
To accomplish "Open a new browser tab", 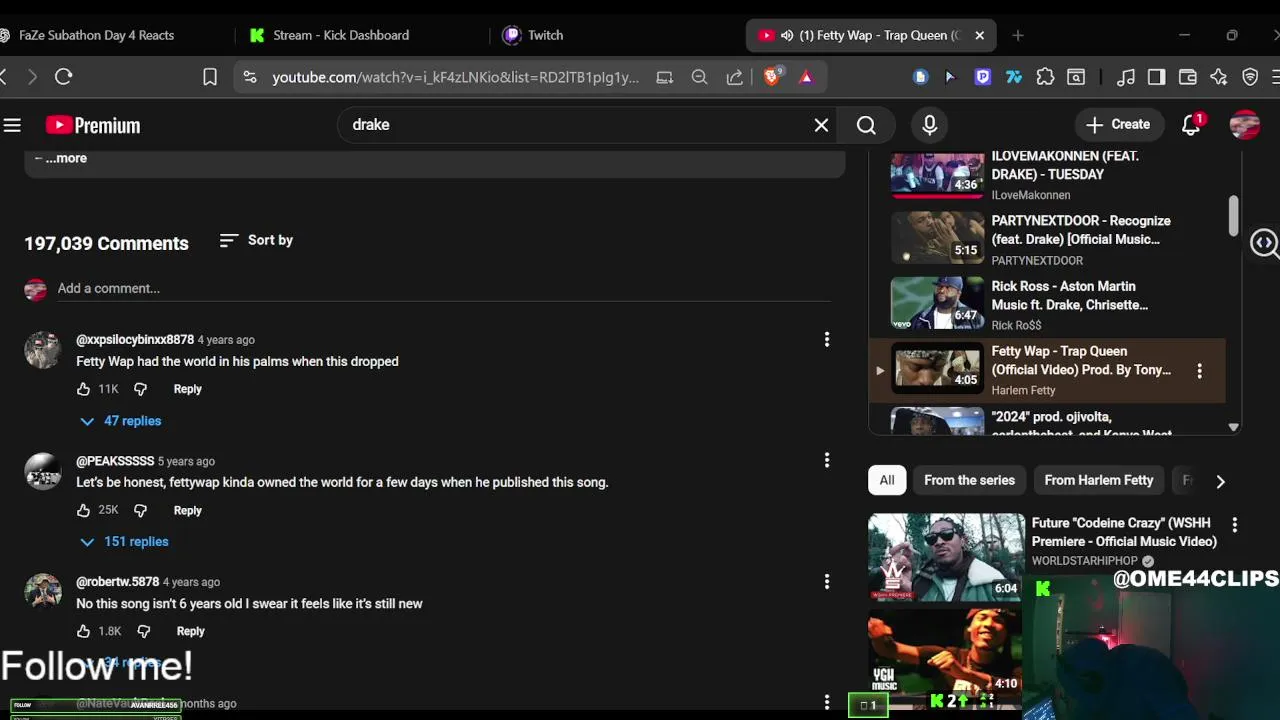I will coord(1018,35).
